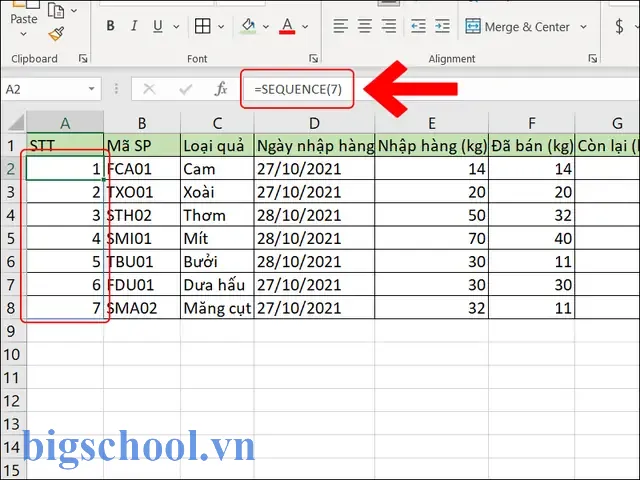Image resolution: width=640 pixels, height=480 pixels.
Task: Click Align Right icon
Action: 389,26
